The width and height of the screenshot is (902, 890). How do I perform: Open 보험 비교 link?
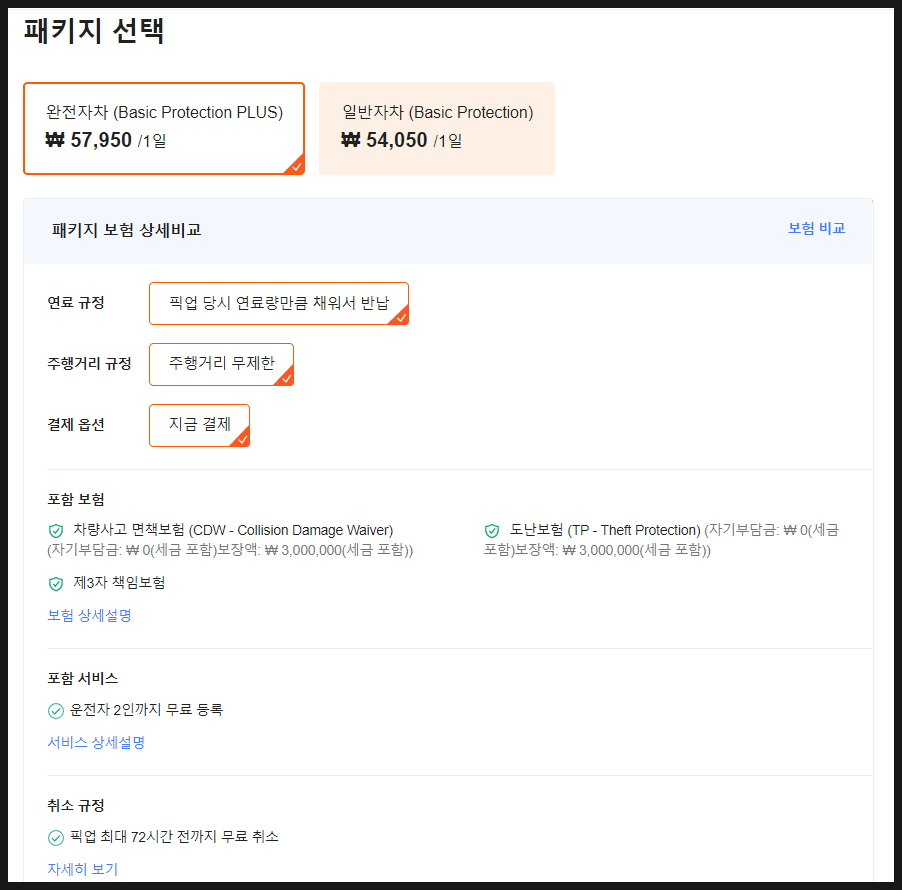[x=816, y=228]
